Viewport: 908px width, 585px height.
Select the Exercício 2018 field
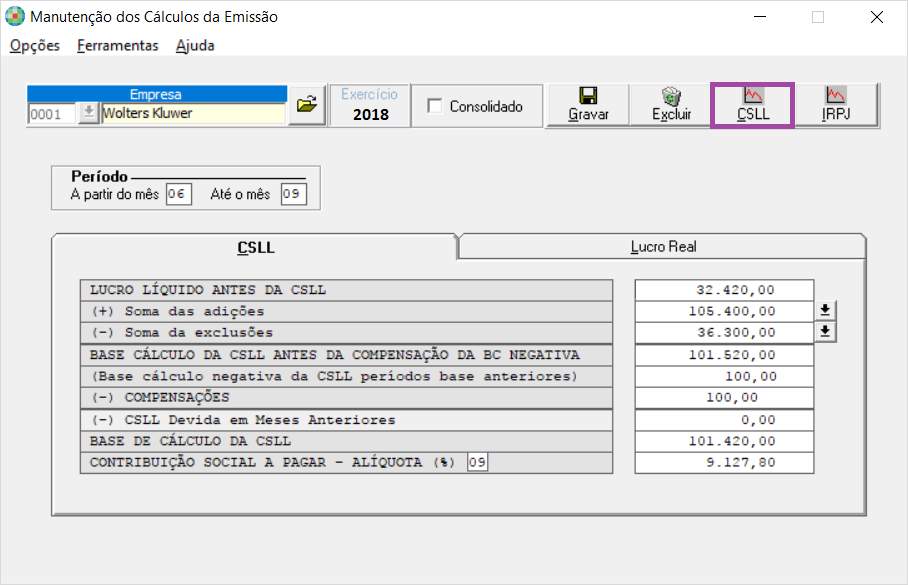pyautogui.click(x=369, y=105)
